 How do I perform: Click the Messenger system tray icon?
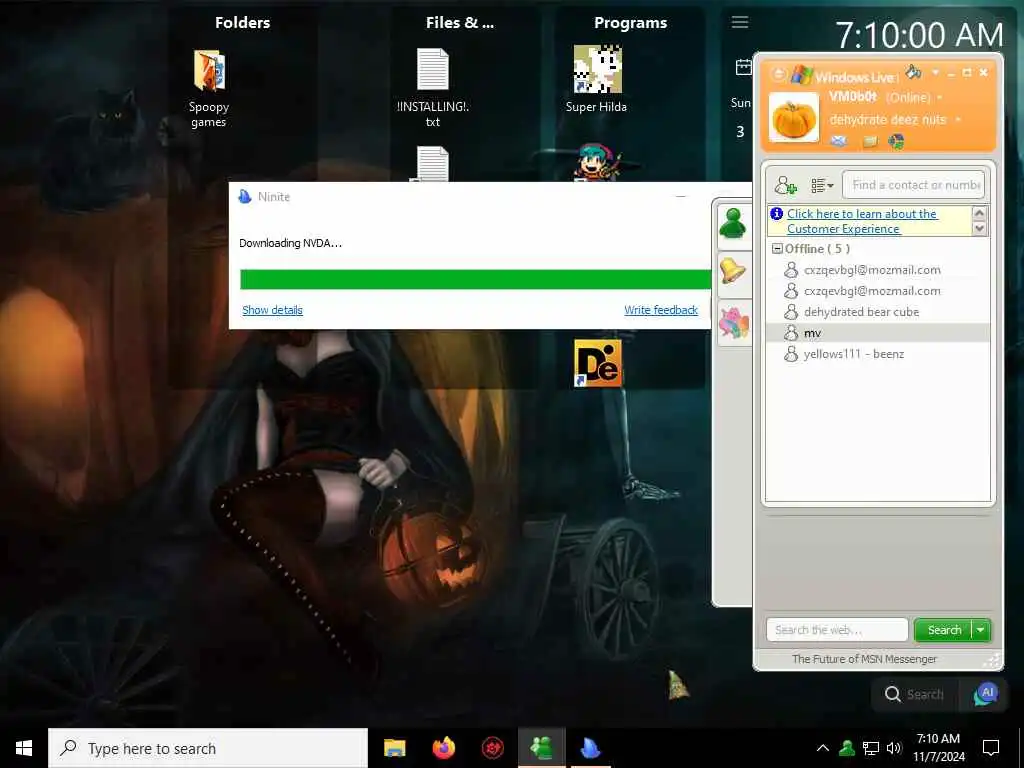847,748
